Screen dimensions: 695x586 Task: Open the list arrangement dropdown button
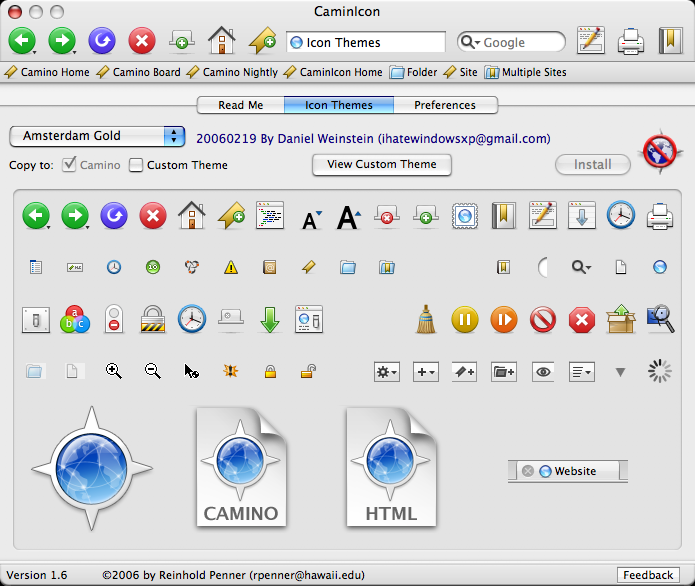coord(582,372)
